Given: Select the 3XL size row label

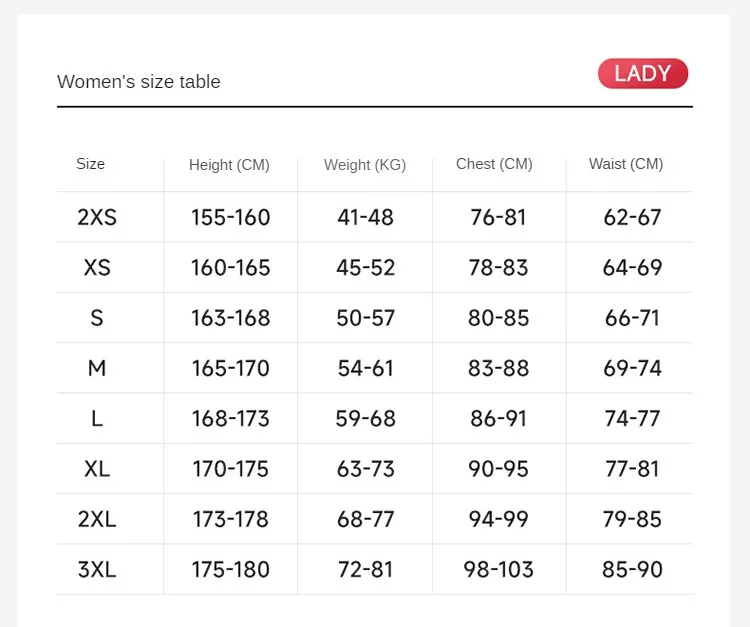Looking at the screenshot, I should point(97,570).
